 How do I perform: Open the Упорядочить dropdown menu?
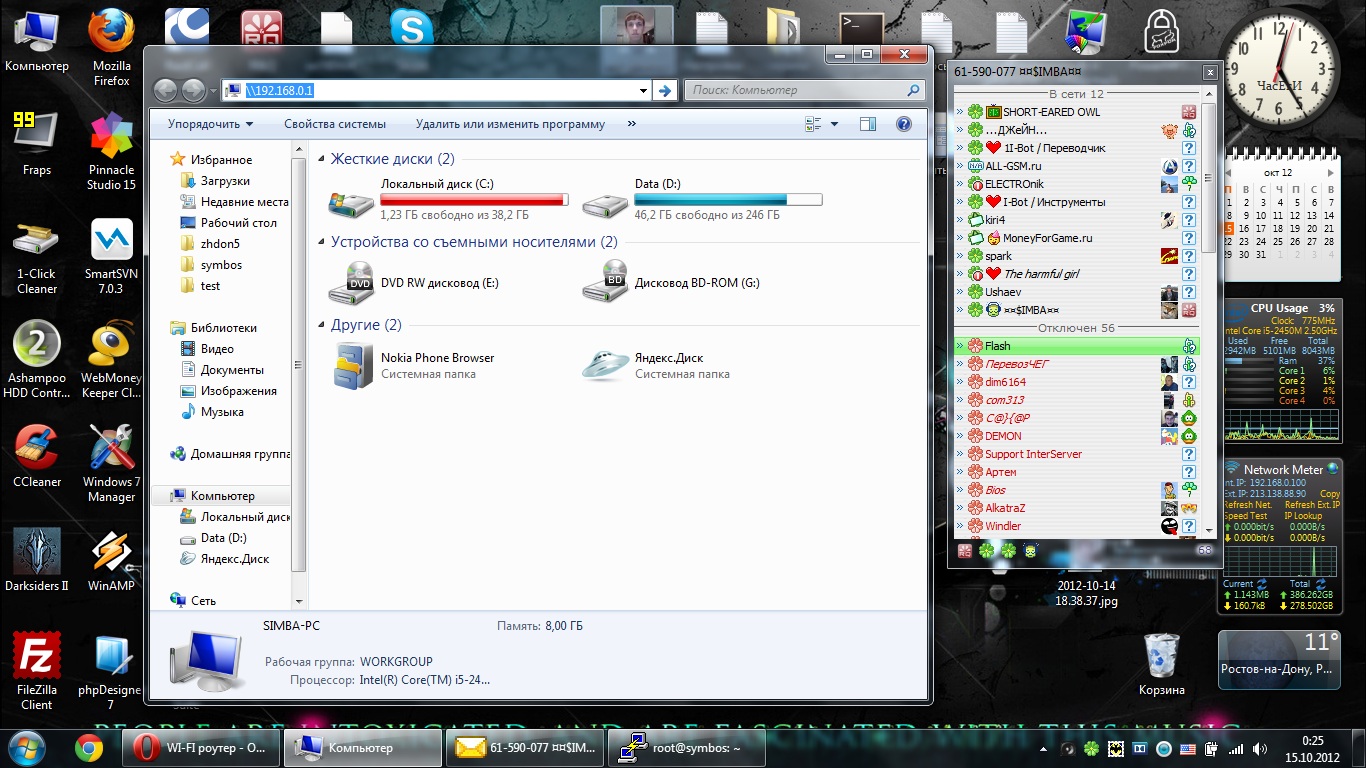210,124
